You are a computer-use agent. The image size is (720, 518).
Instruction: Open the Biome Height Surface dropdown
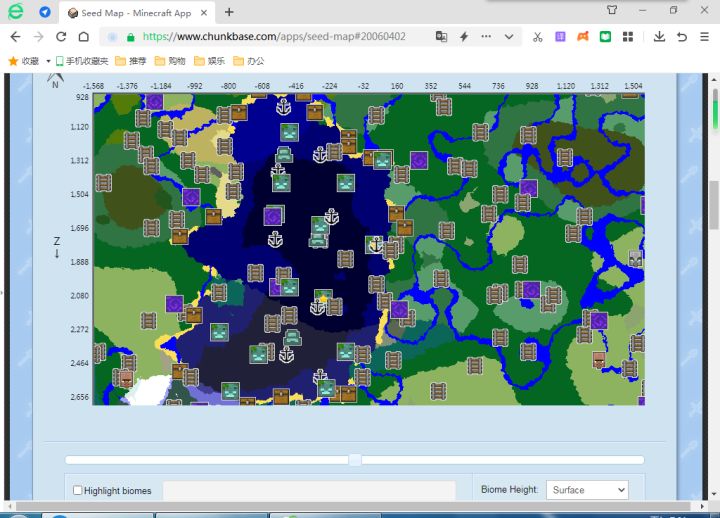coord(587,490)
